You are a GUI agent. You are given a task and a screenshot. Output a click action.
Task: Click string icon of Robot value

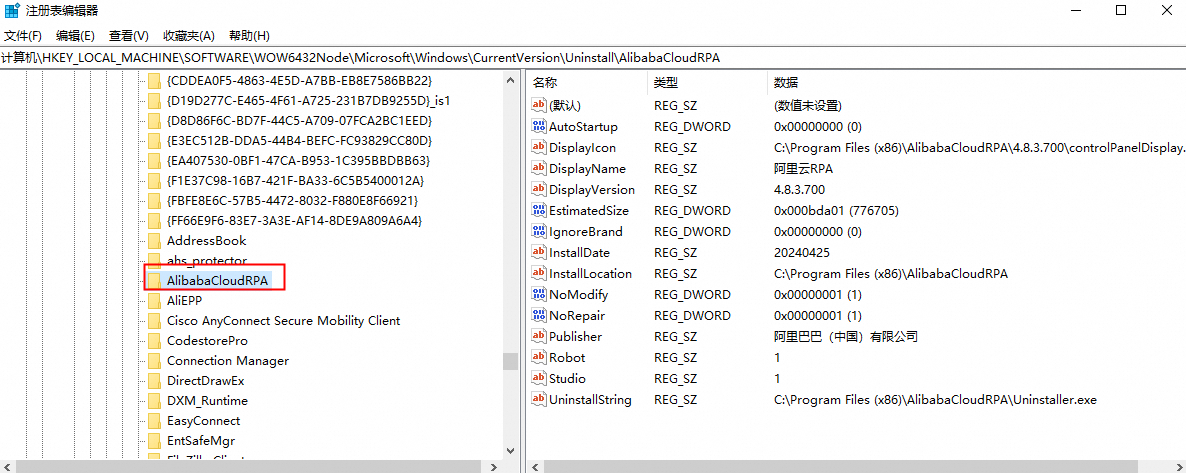click(539, 357)
